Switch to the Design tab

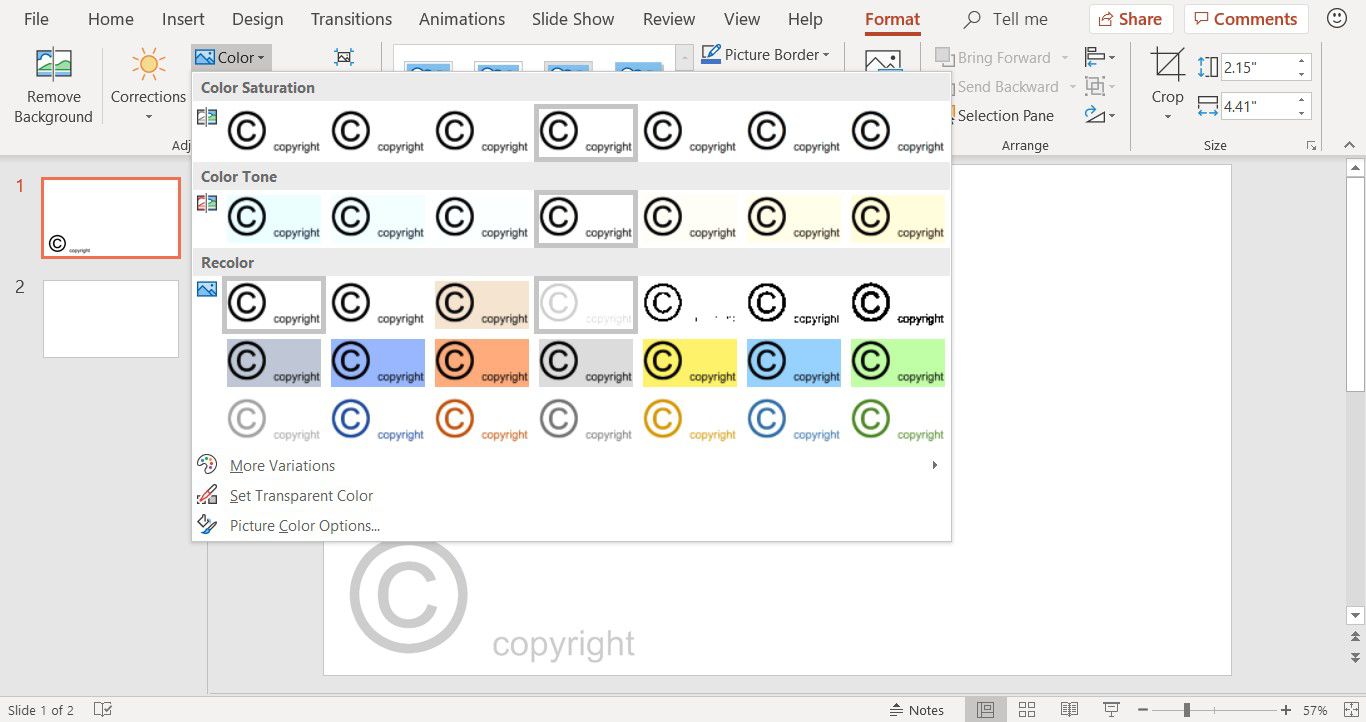(x=257, y=19)
